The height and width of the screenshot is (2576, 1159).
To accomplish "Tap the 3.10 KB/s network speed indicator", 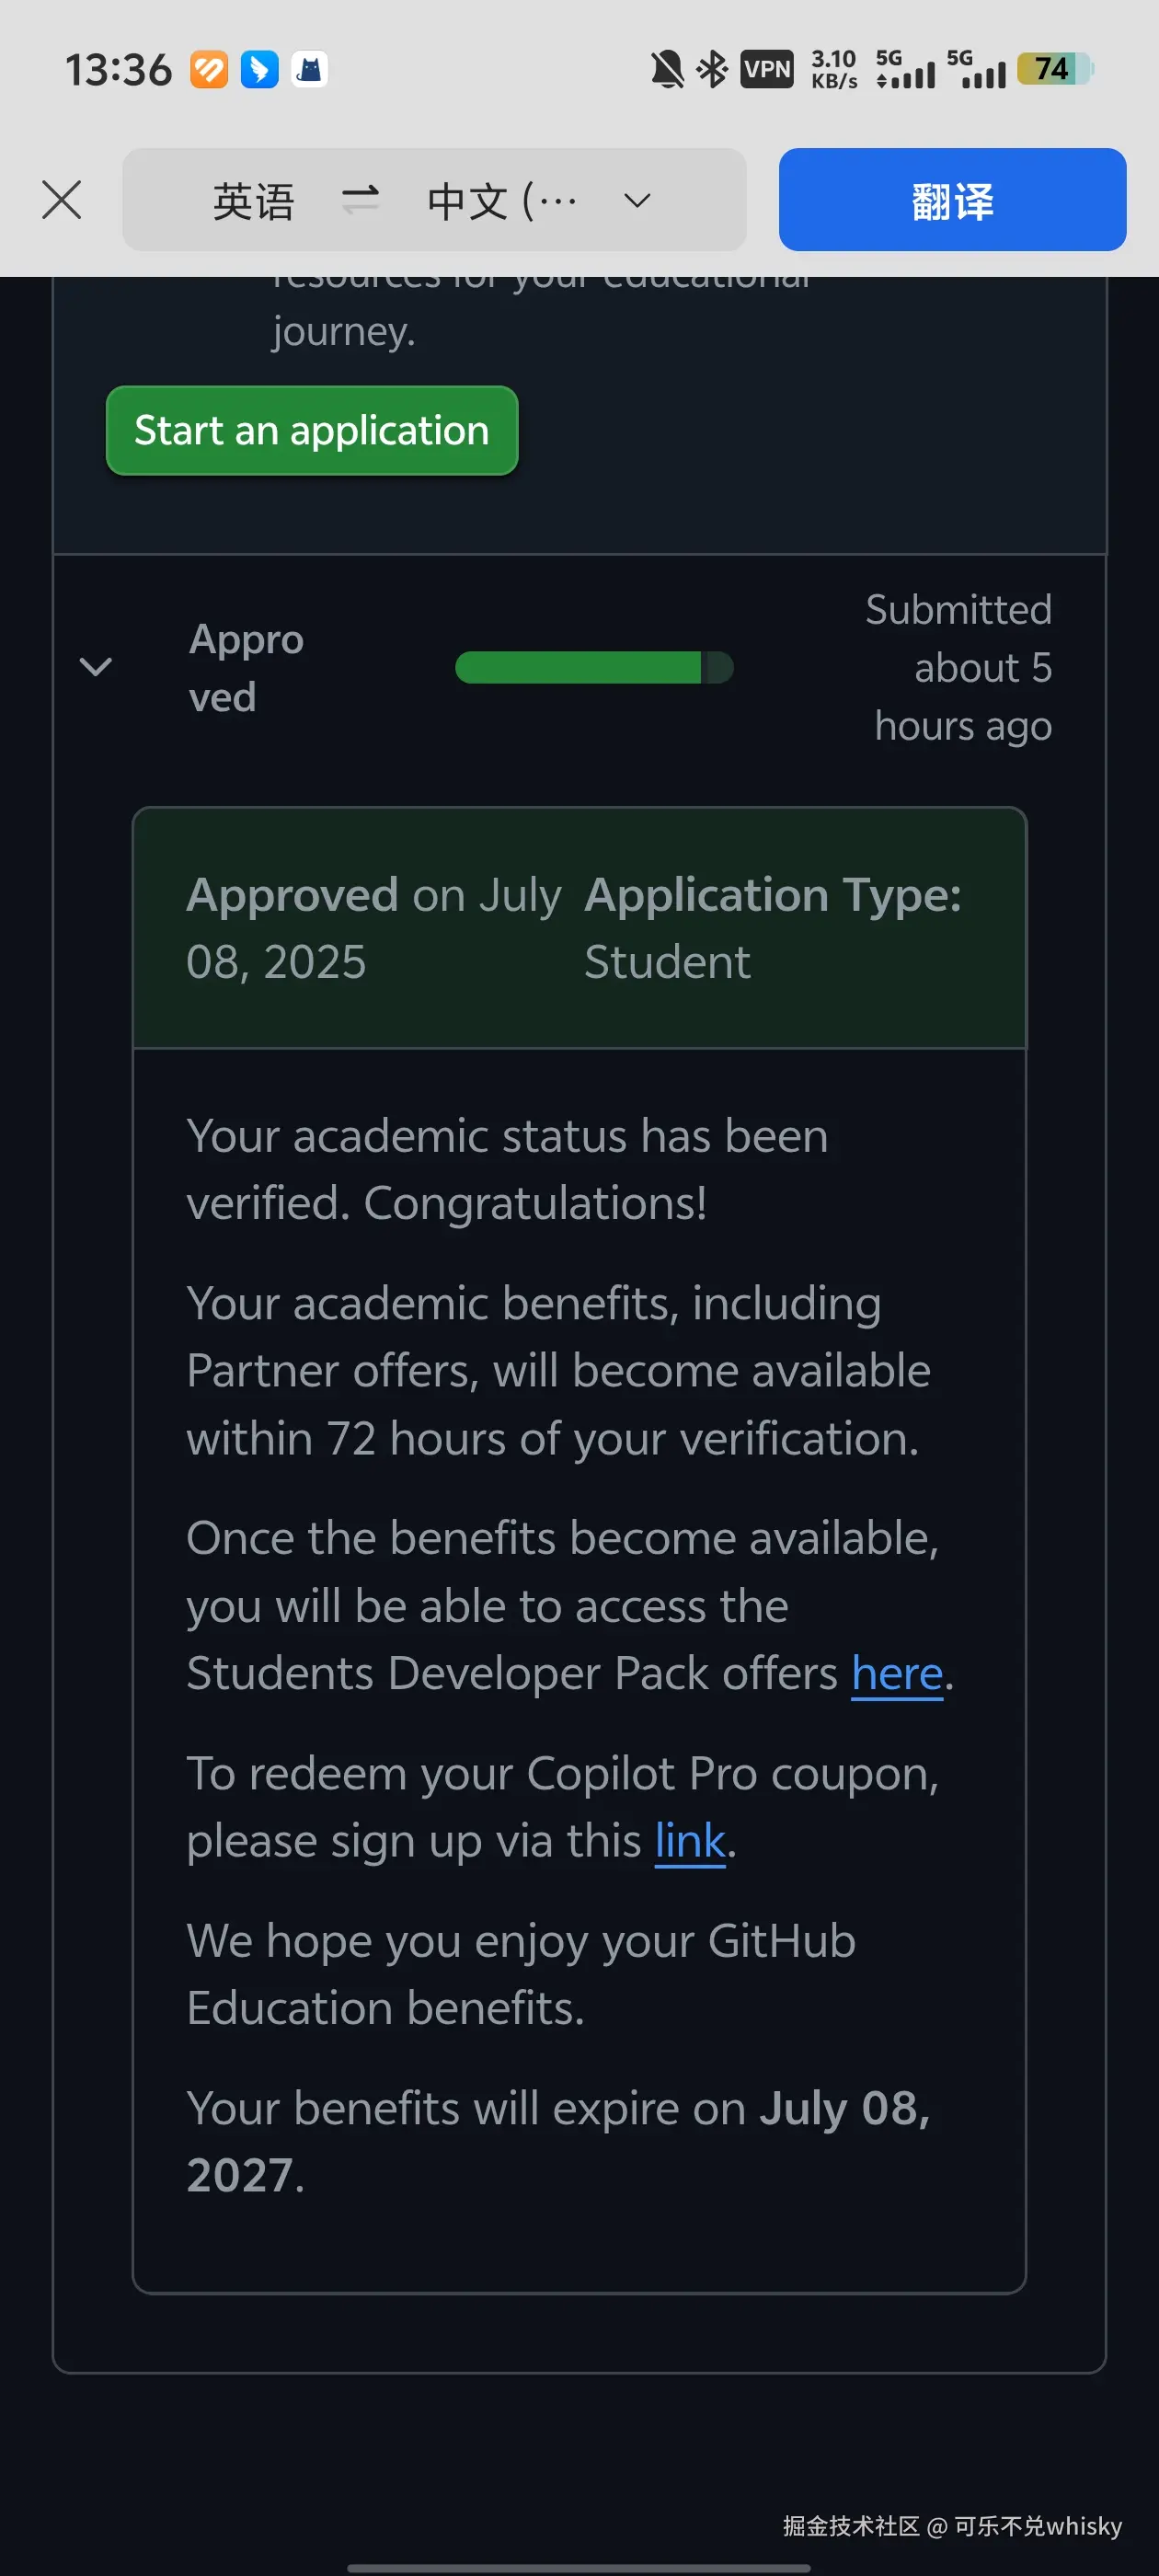I will click(833, 70).
